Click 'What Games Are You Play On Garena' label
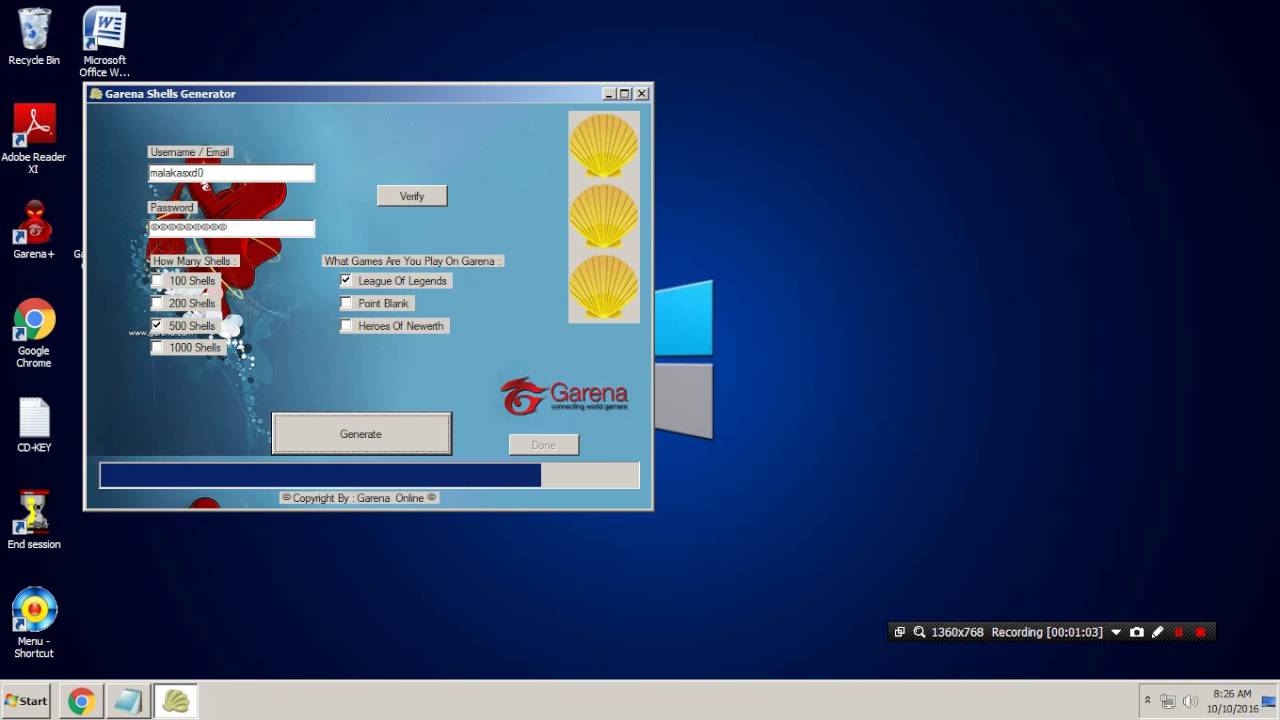 (x=412, y=261)
